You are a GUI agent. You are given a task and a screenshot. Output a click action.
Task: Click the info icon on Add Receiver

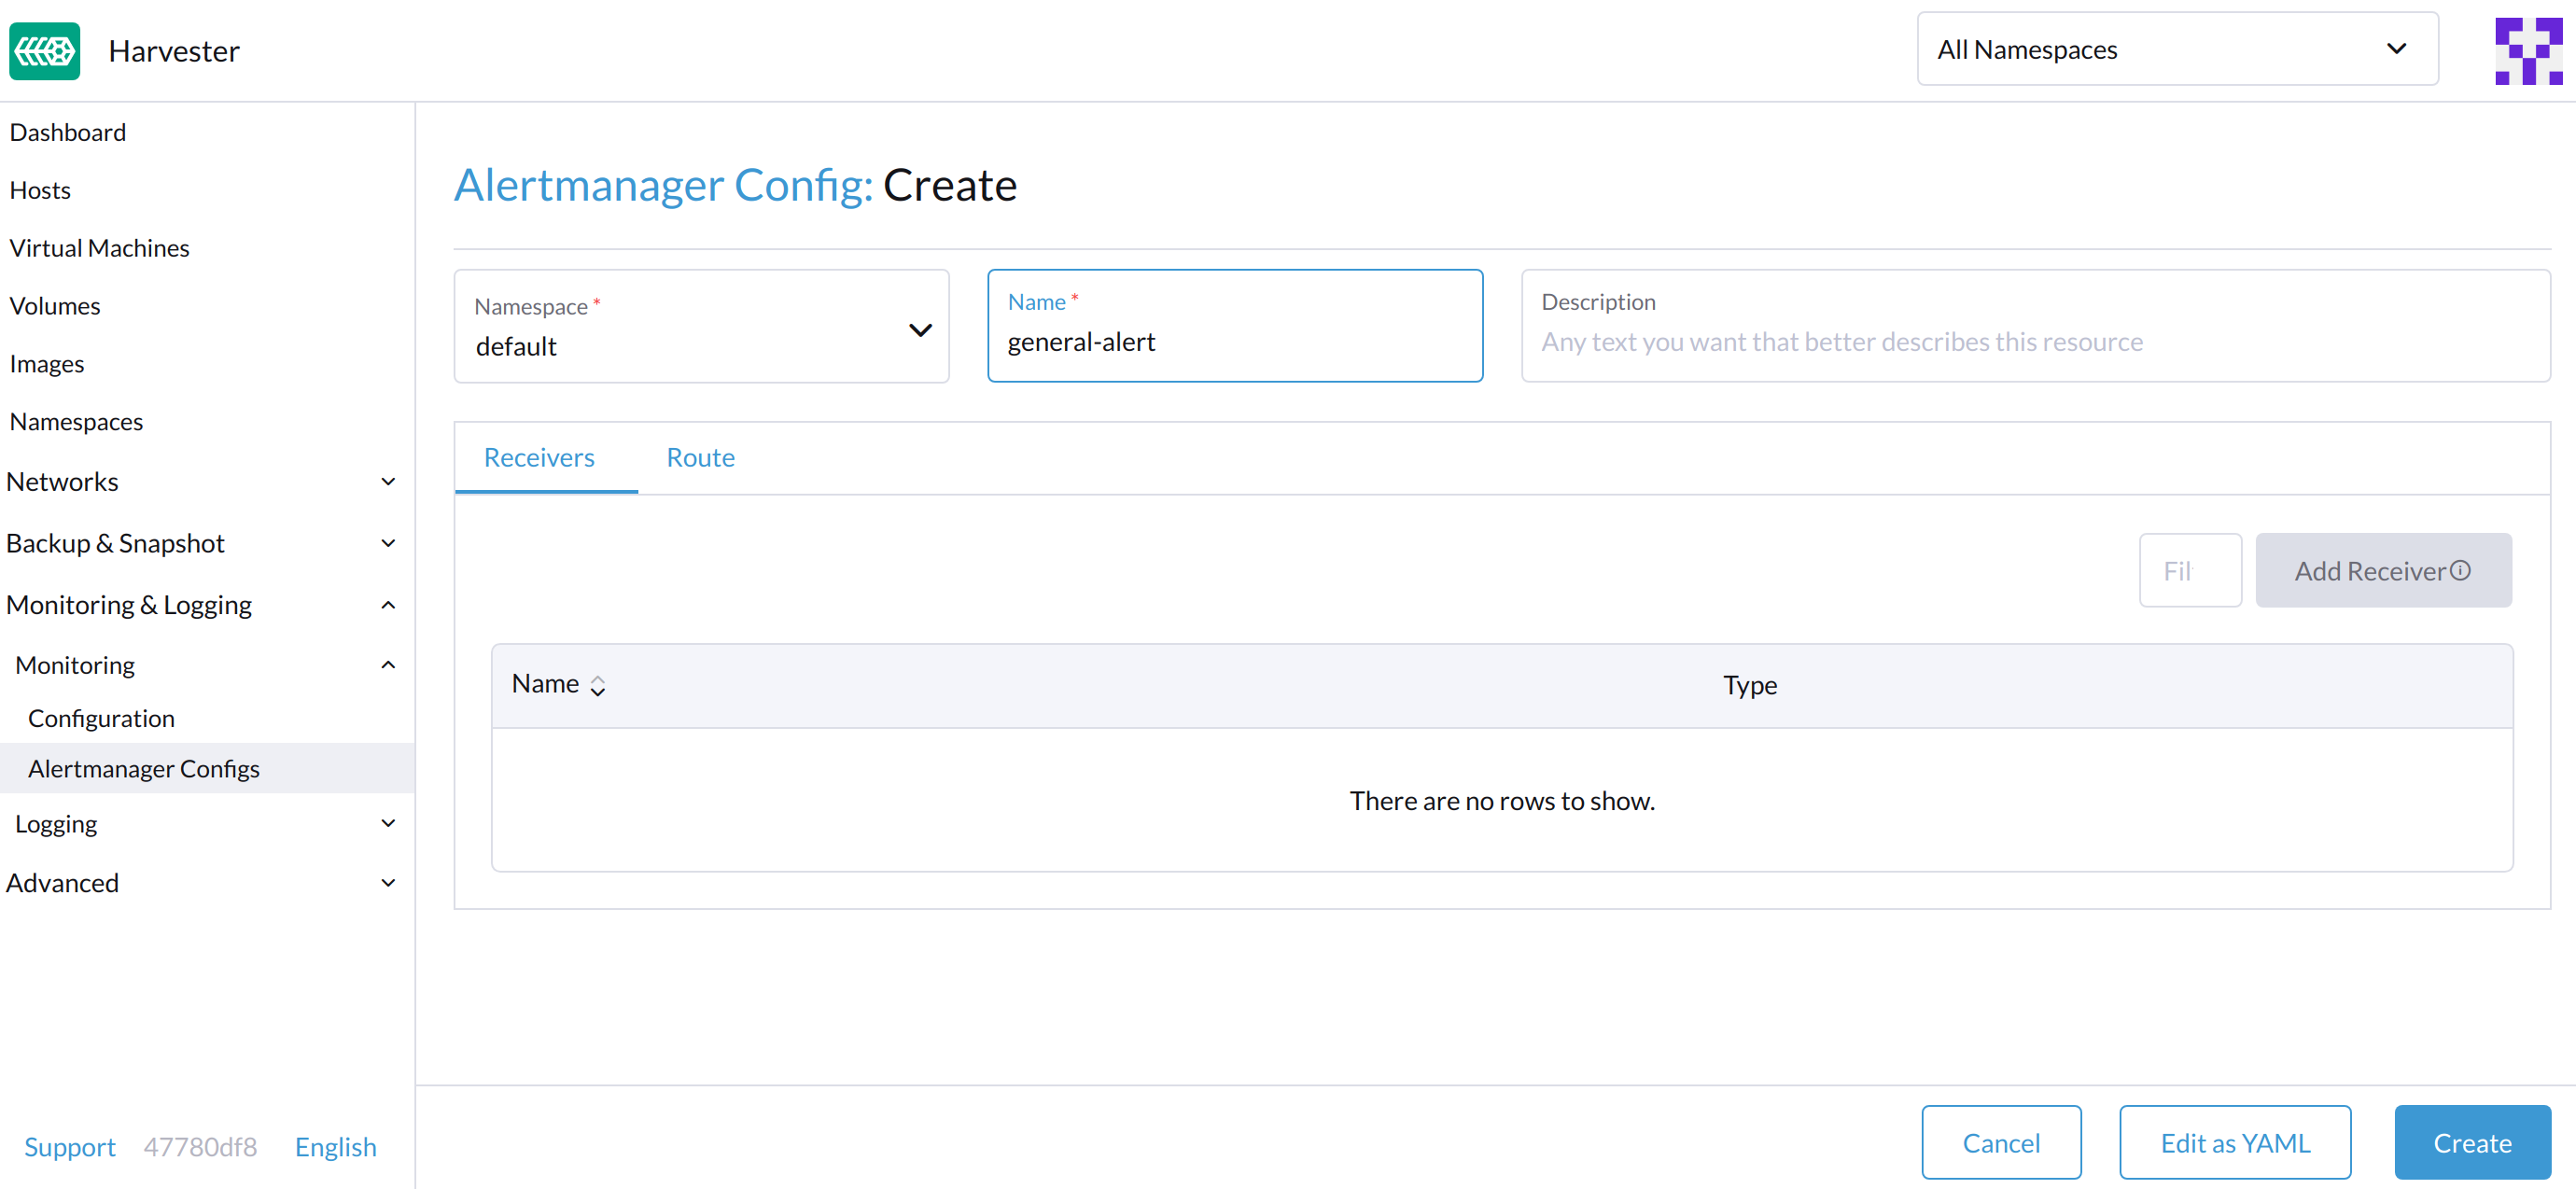[2460, 570]
